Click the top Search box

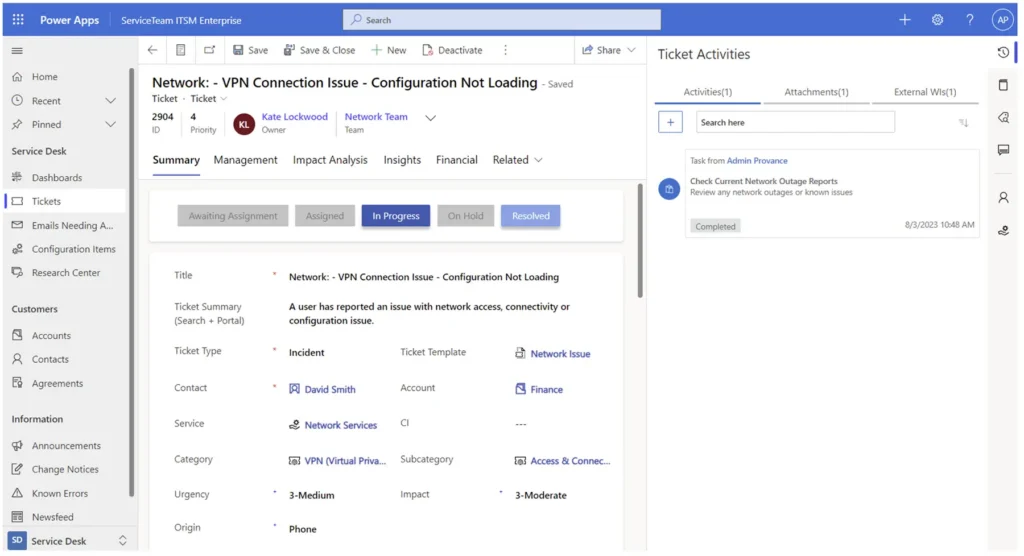pyautogui.click(x=502, y=20)
